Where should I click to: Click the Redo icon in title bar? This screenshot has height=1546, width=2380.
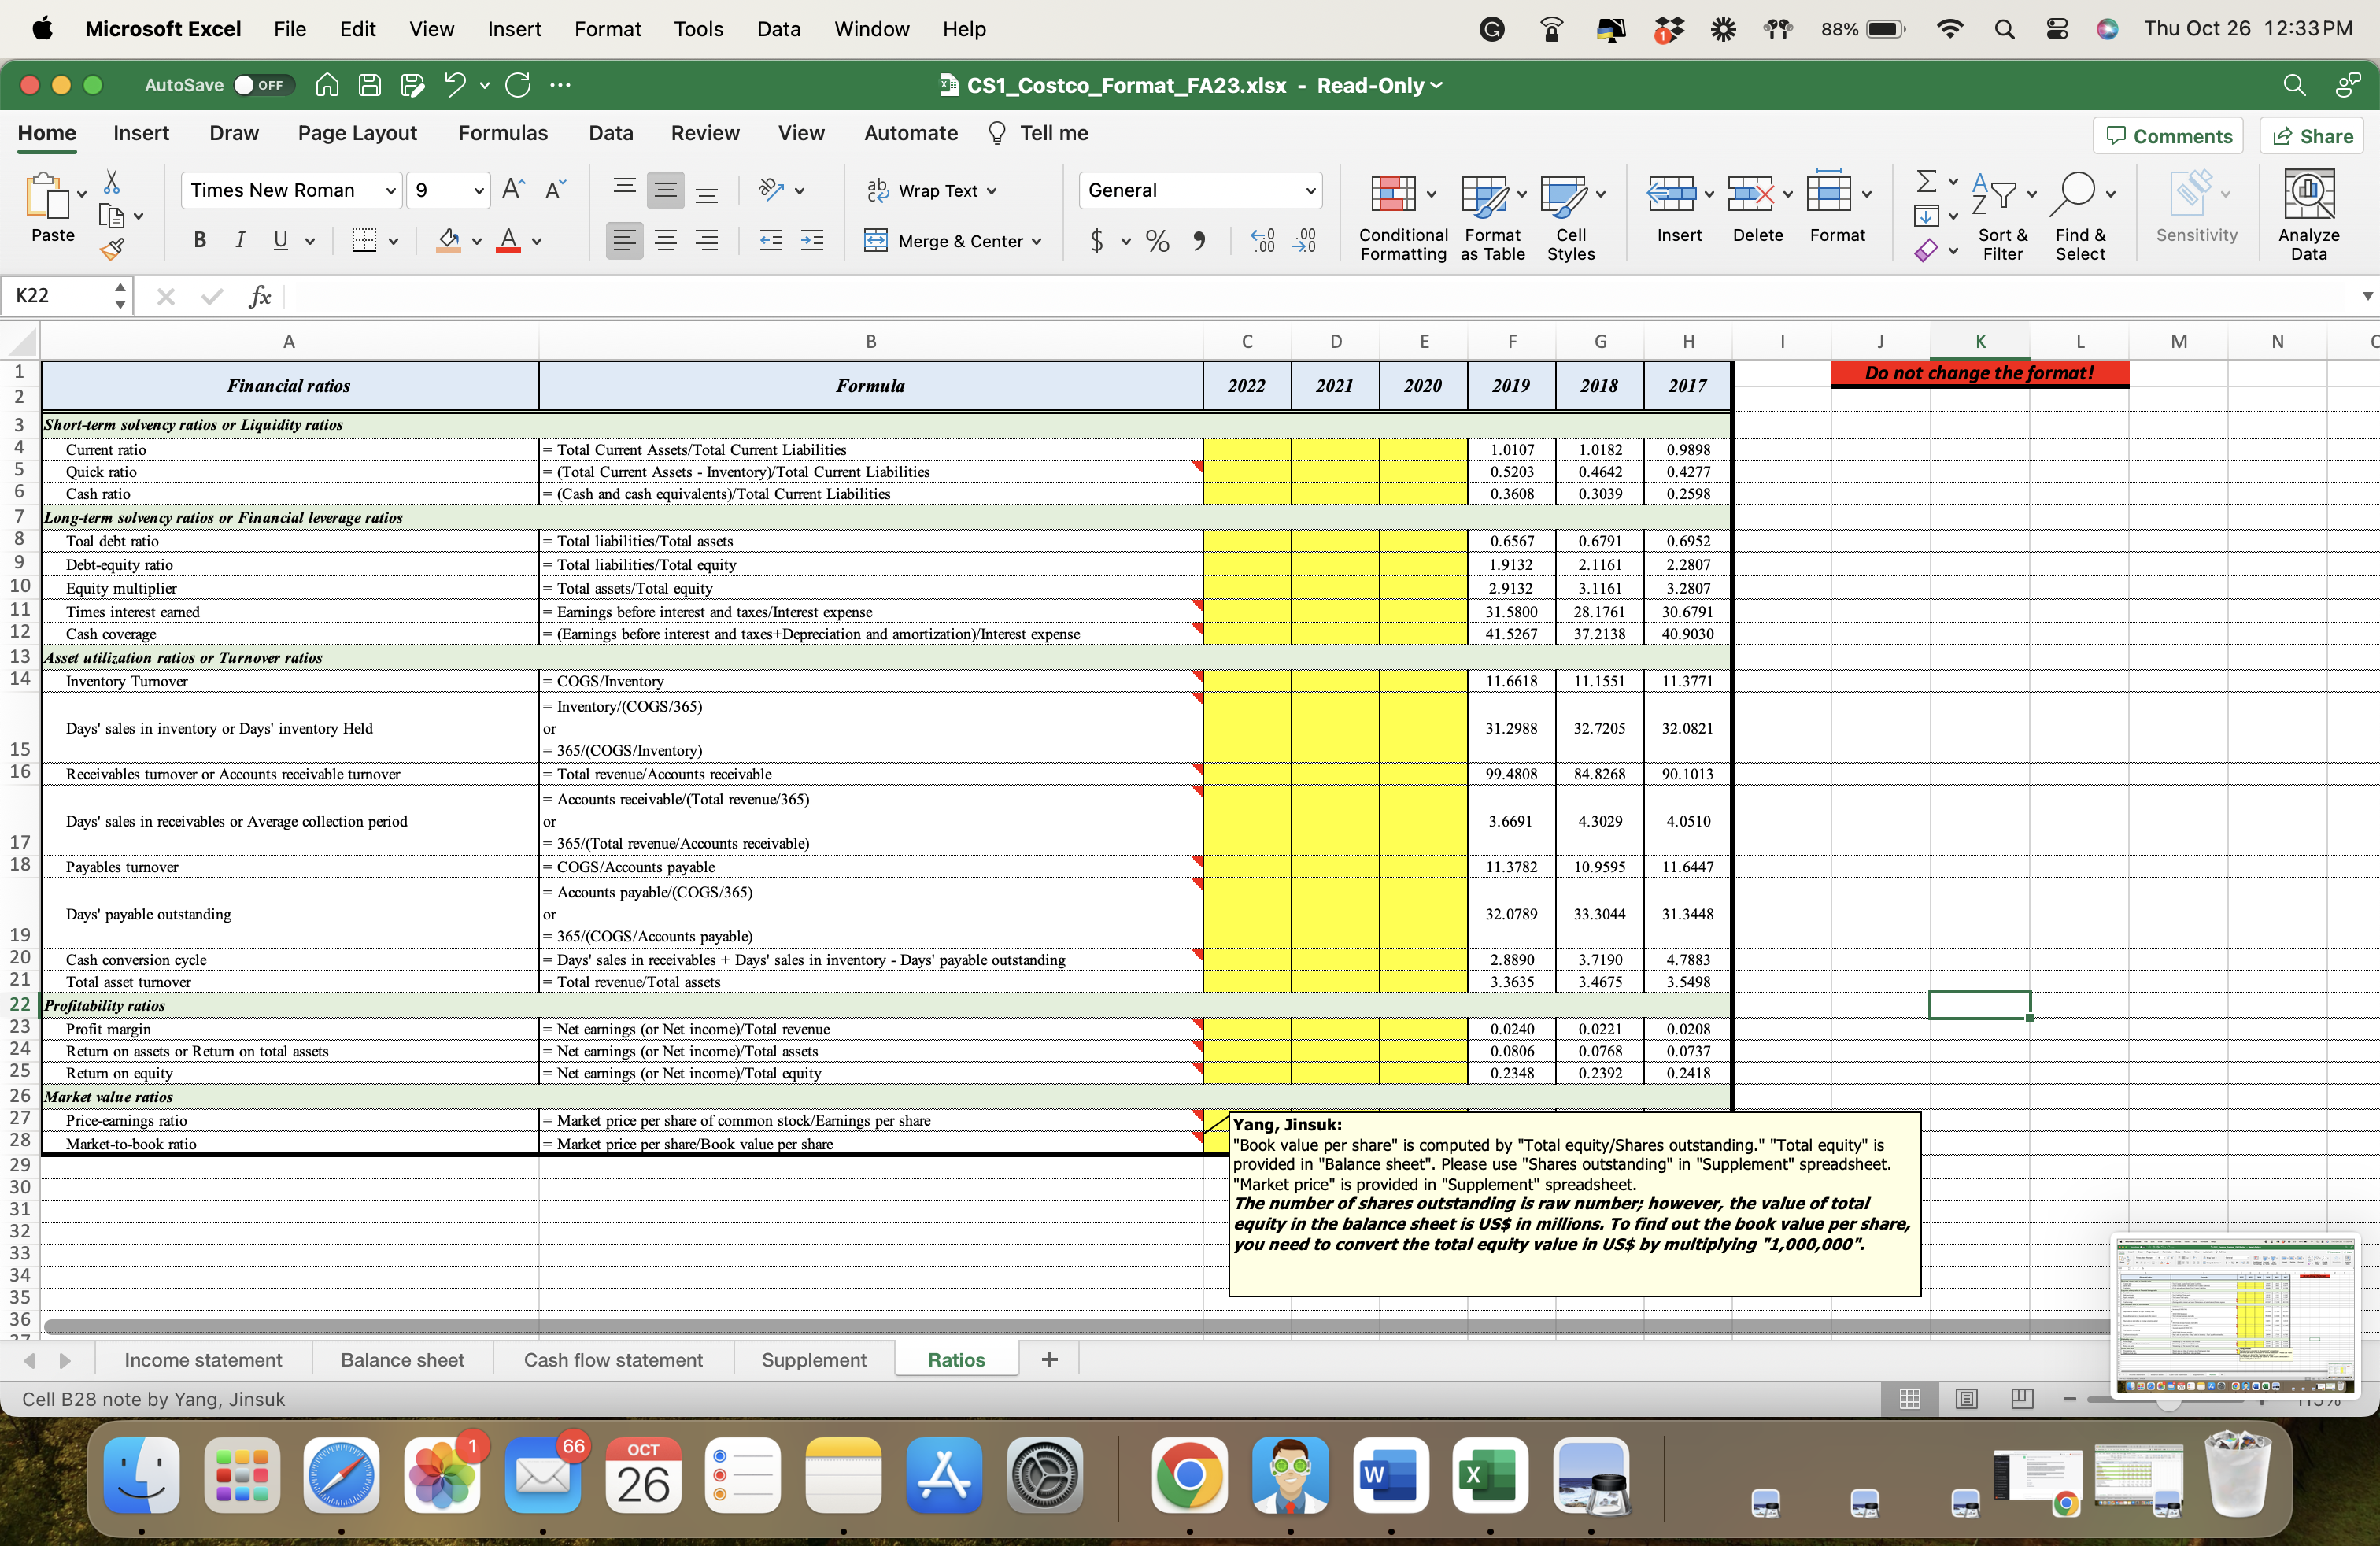518,85
